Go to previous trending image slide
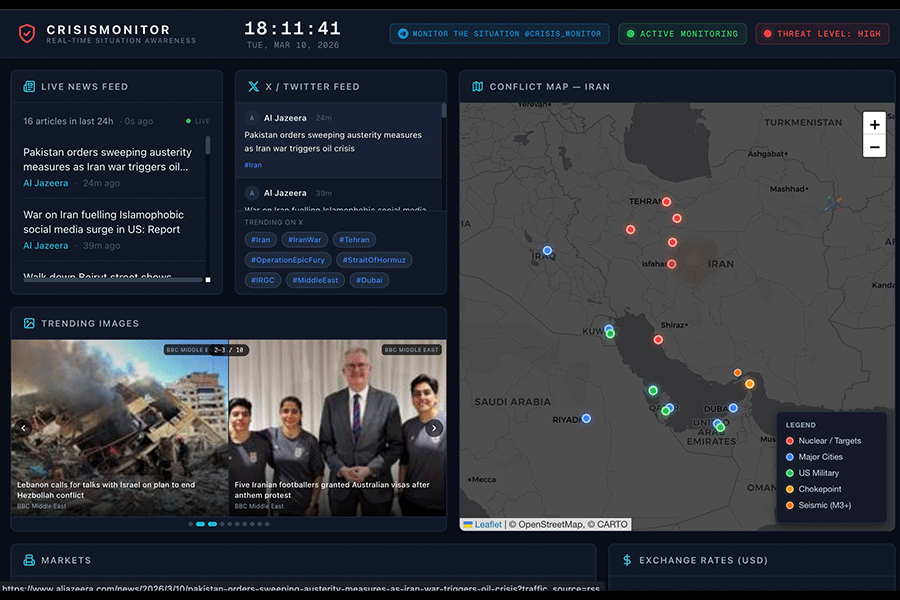This screenshot has height=600, width=900. click(24, 428)
